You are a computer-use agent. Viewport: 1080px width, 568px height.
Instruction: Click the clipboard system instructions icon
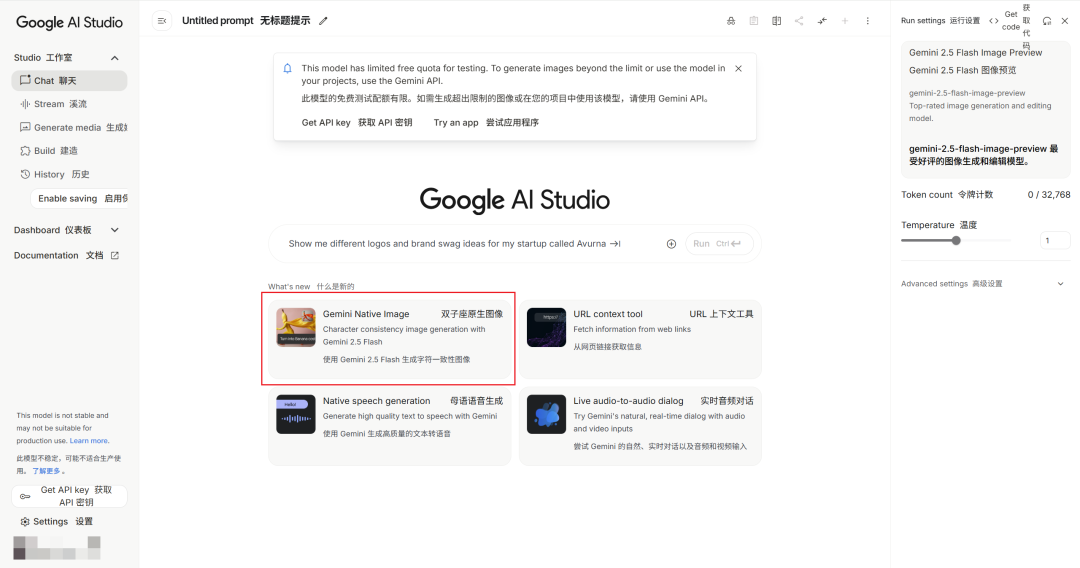point(754,21)
